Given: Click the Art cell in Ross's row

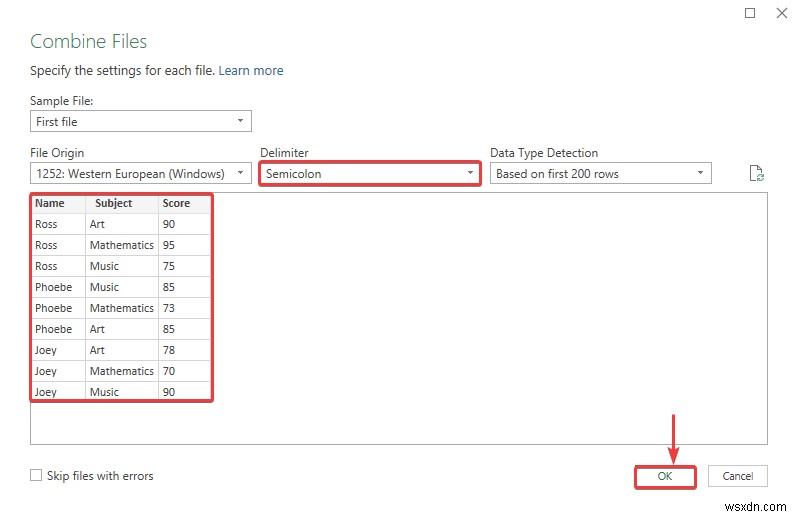Looking at the screenshot, I should pyautogui.click(x=122, y=224).
